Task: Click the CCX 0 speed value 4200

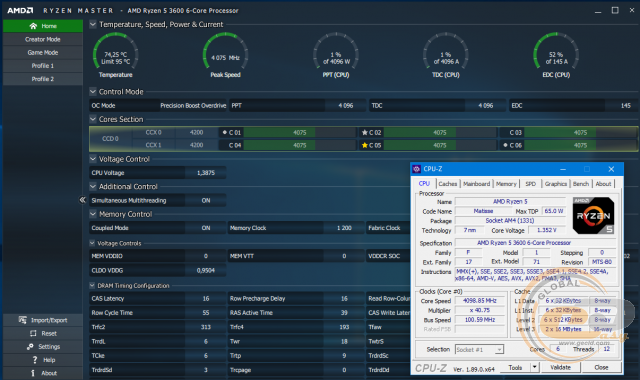Action: (x=196, y=132)
